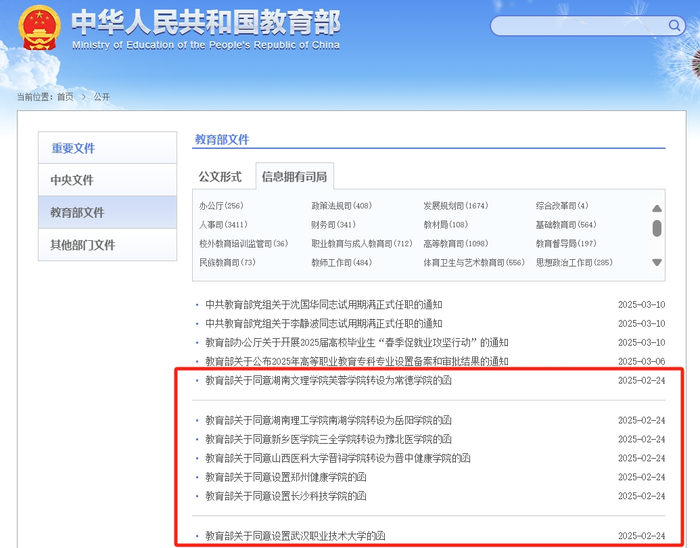Click date 2025-03-06 in the list
This screenshot has width=700, height=548.
642,361
